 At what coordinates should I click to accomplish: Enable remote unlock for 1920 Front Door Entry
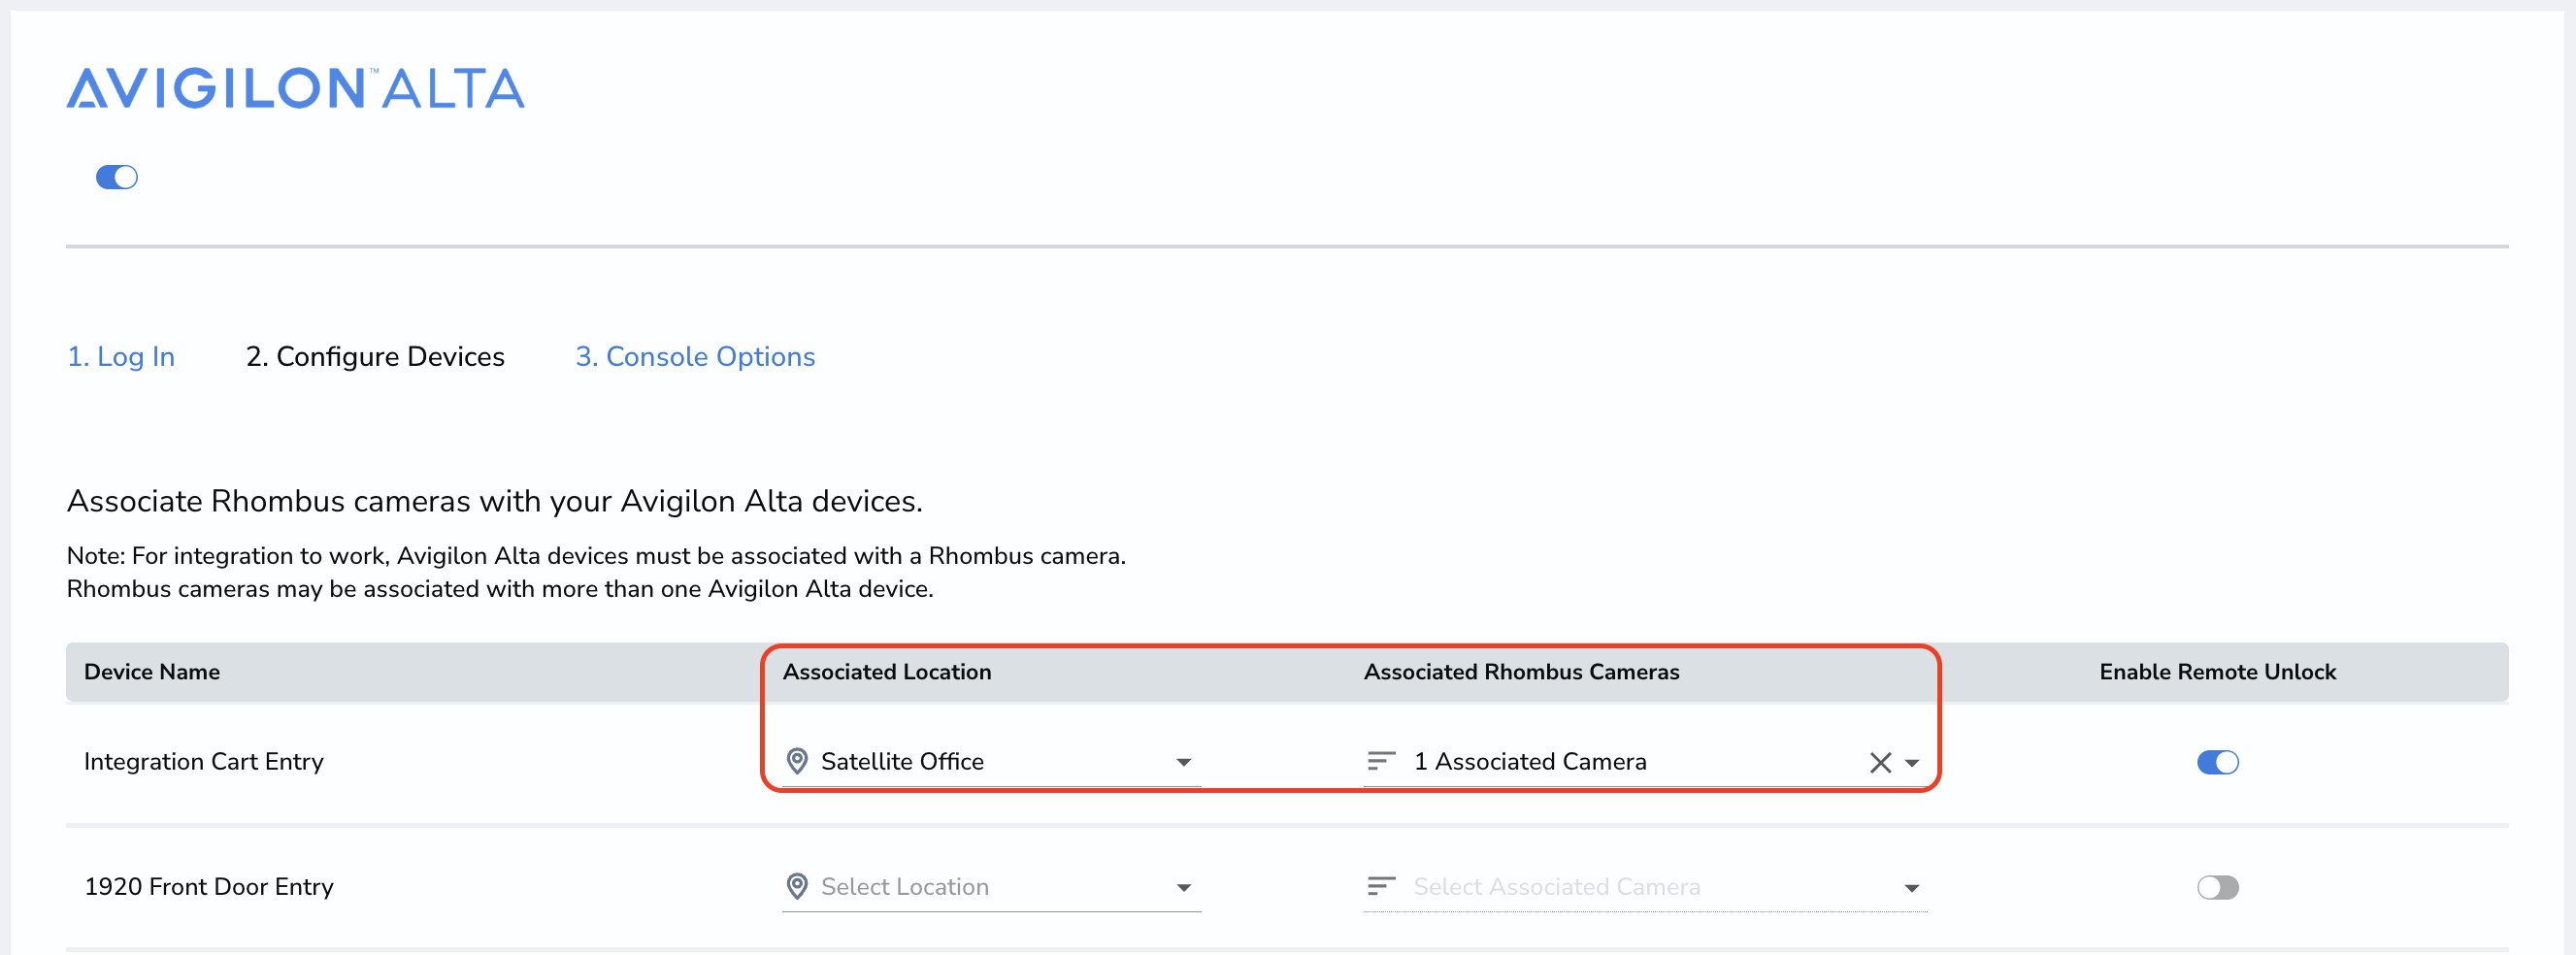click(x=2217, y=887)
